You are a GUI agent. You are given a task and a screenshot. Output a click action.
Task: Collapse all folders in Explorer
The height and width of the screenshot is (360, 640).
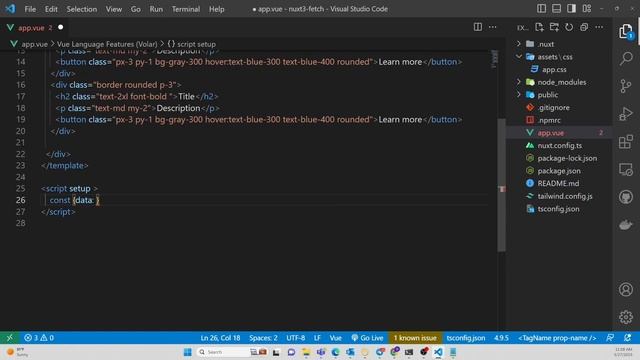(584, 27)
